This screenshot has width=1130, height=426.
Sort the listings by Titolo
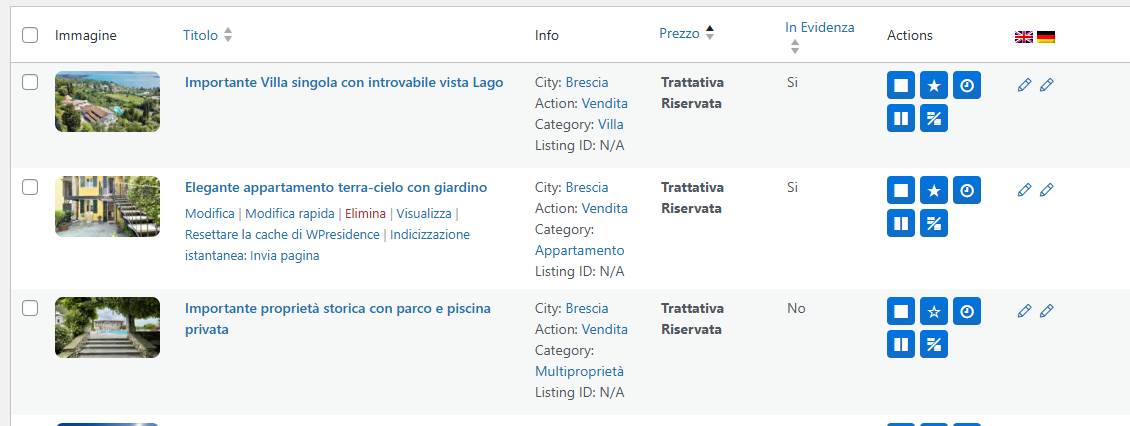[x=201, y=35]
